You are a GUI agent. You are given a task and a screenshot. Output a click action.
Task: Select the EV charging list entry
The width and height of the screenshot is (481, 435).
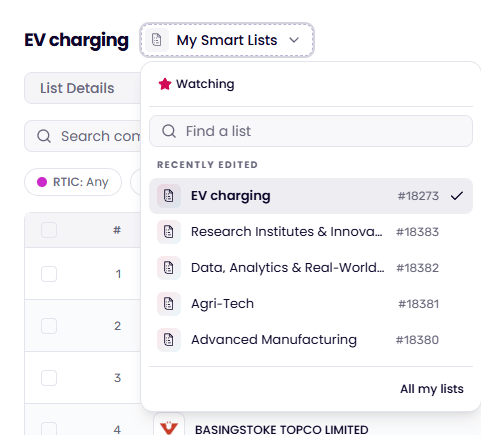tap(311, 196)
